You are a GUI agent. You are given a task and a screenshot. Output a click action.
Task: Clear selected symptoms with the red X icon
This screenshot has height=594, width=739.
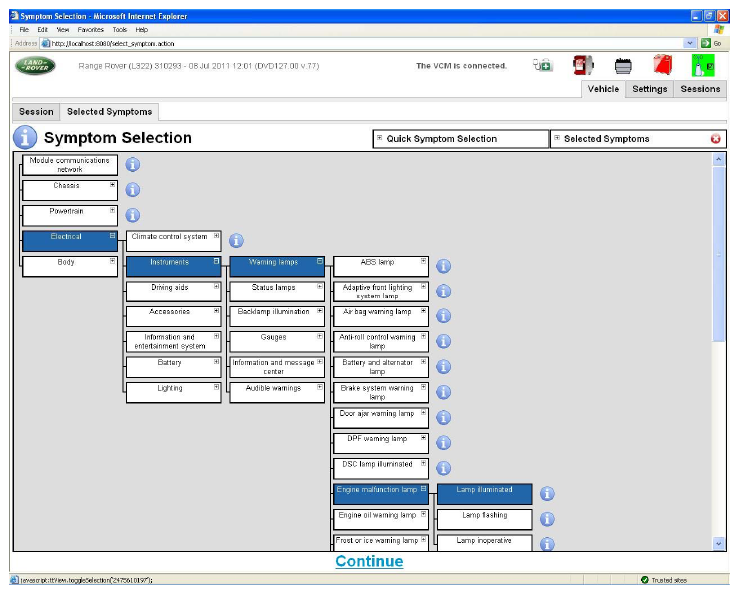(715, 139)
